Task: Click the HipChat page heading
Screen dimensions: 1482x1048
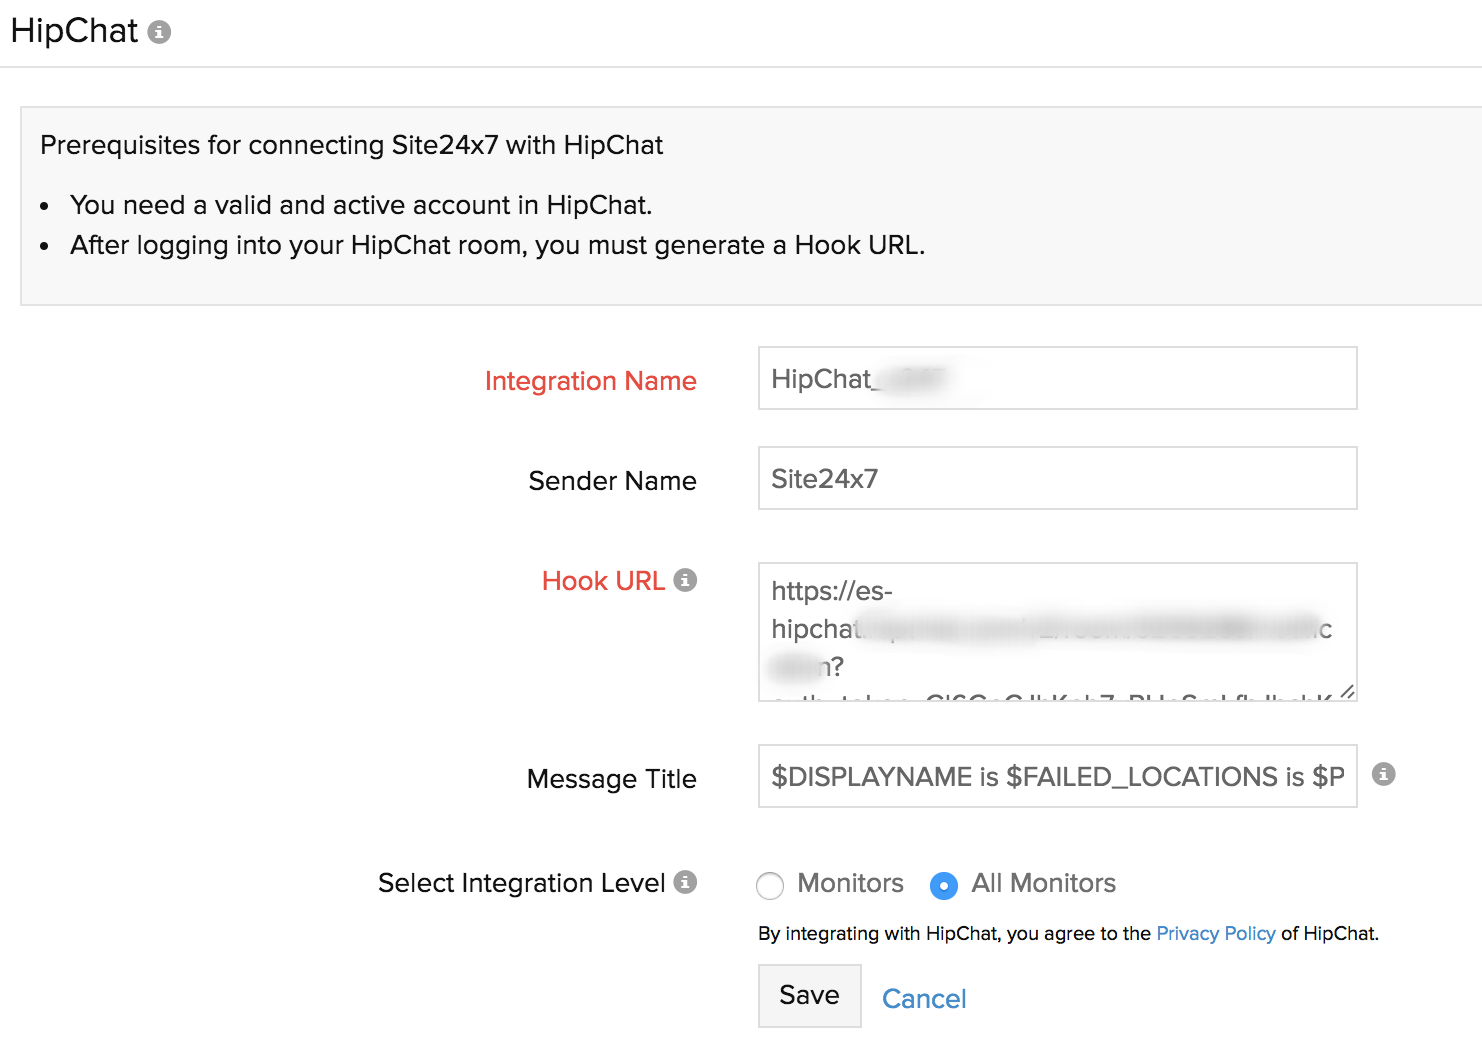Action: click(74, 31)
